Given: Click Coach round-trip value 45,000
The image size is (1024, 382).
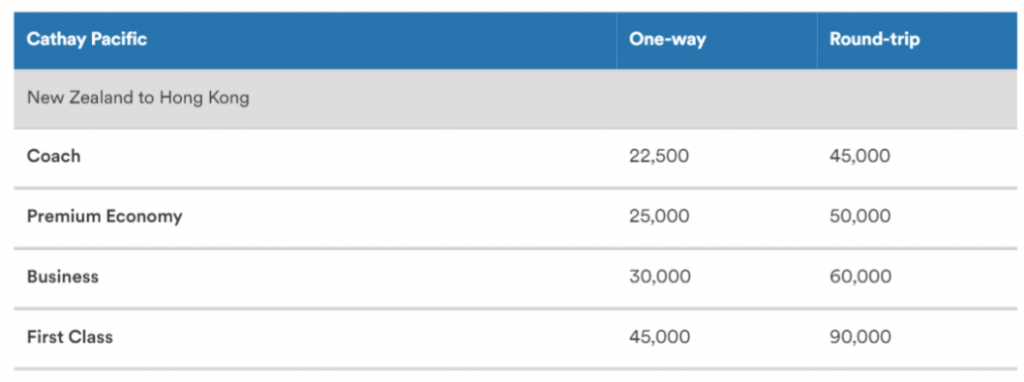Looking at the screenshot, I should (859, 157).
